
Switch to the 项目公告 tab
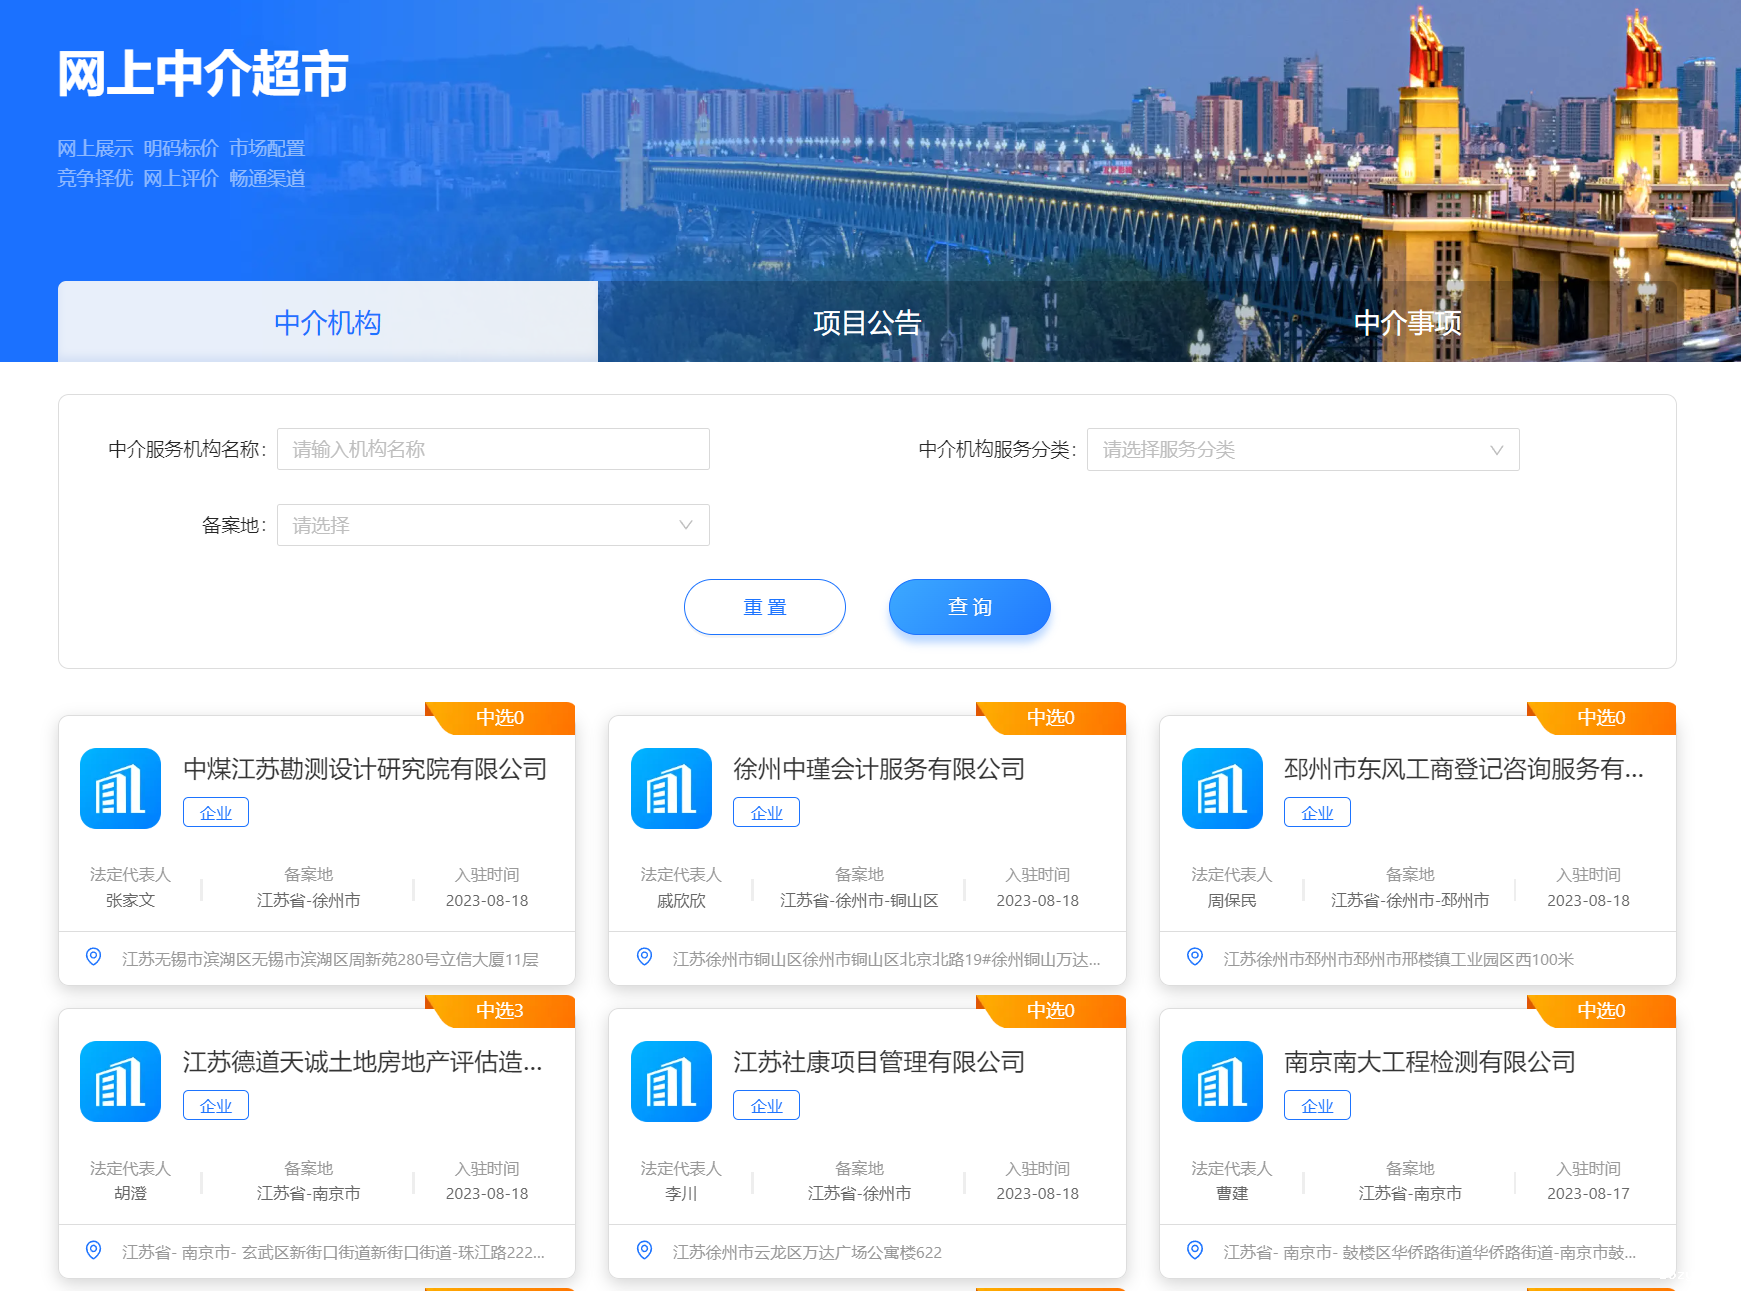(x=867, y=323)
